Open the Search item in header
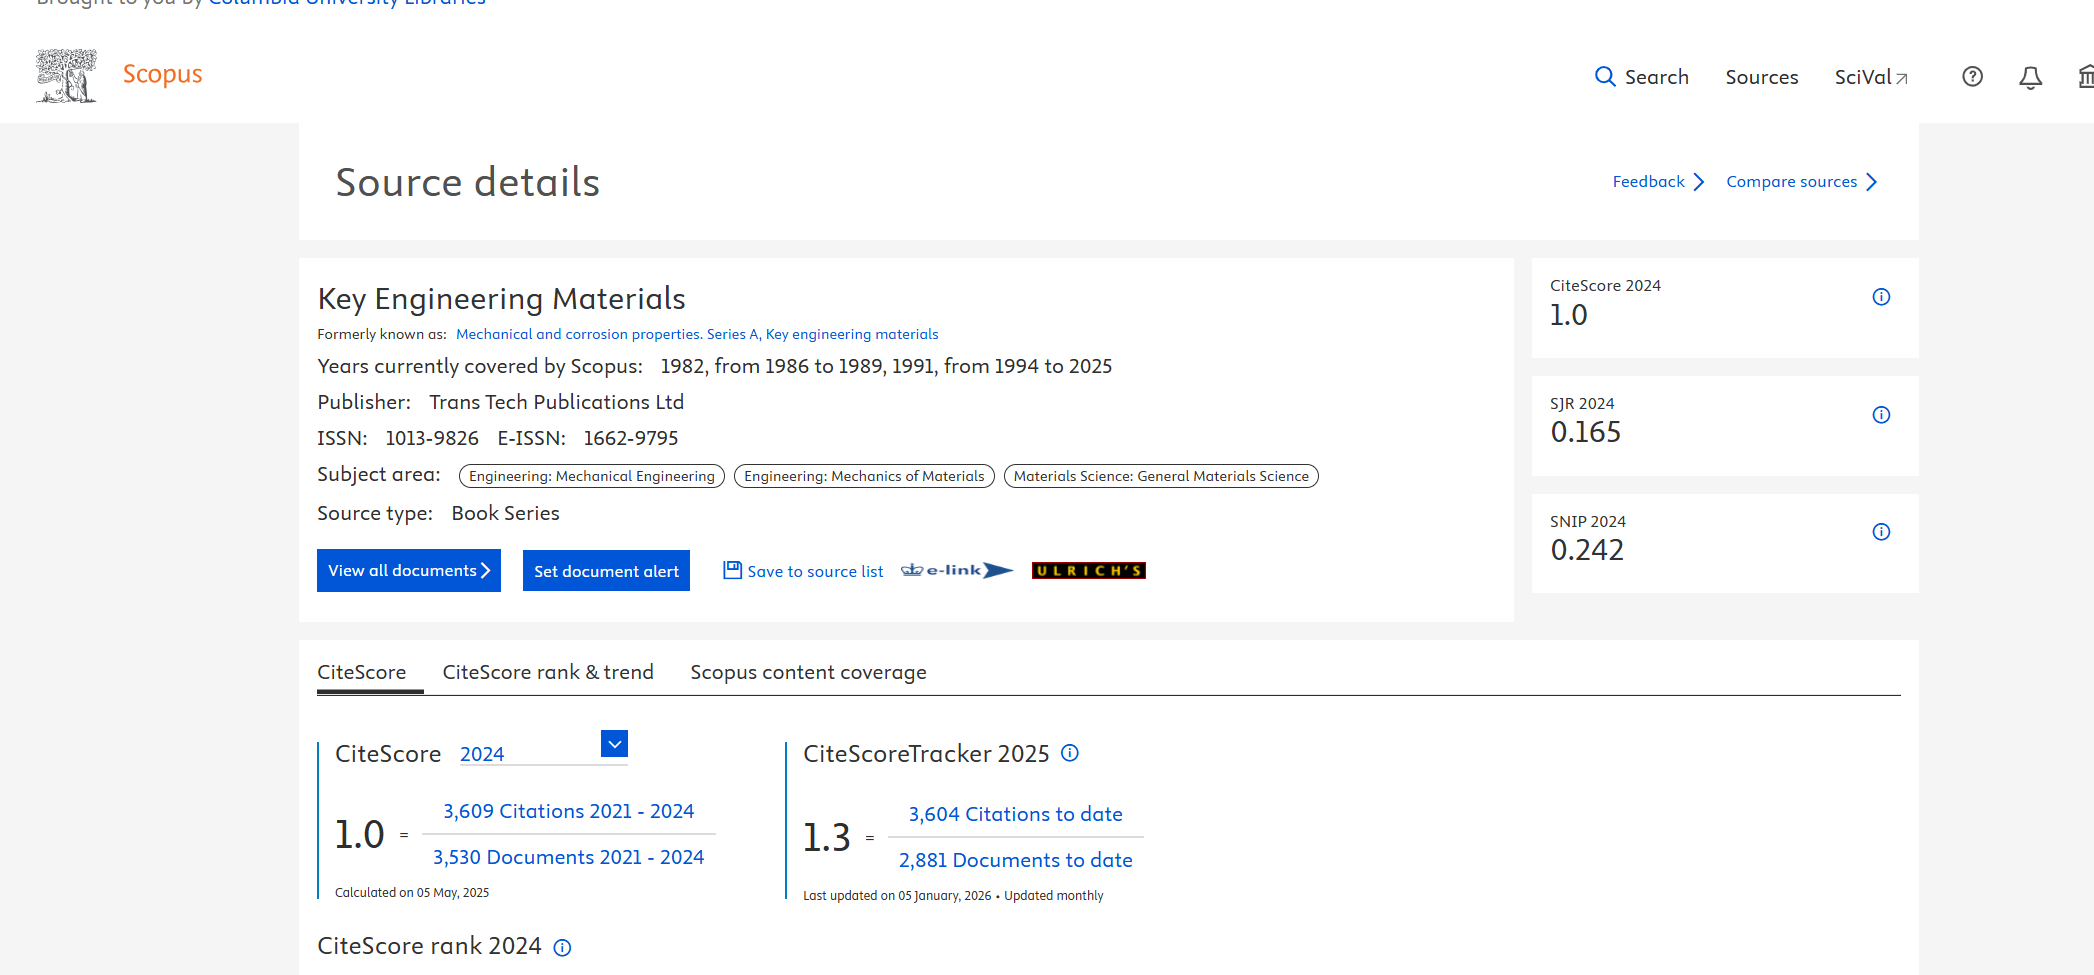Viewport: 2094px width, 975px height. (1641, 77)
